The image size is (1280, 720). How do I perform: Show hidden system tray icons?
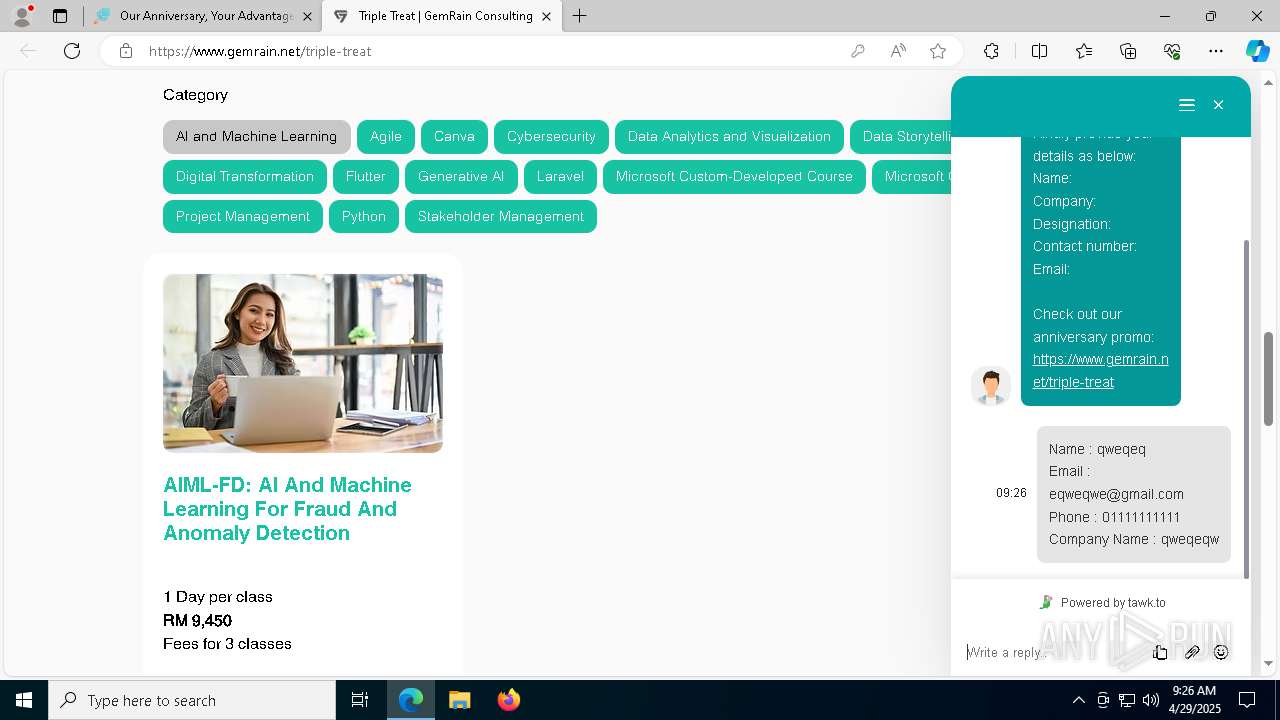(x=1078, y=700)
